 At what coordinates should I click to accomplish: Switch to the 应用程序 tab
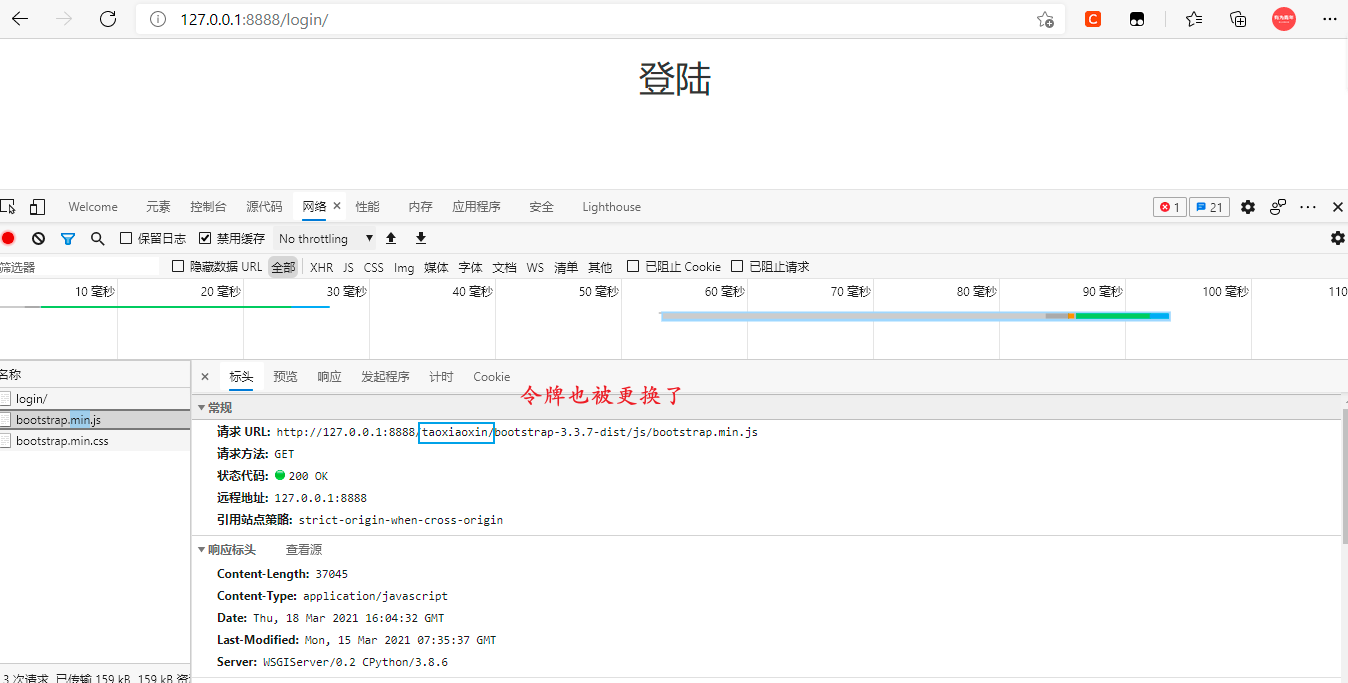(x=476, y=207)
